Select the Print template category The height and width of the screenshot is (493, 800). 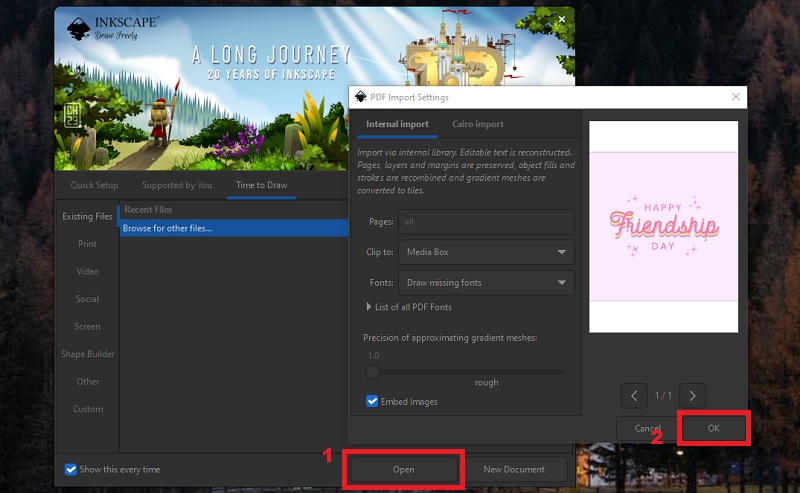(x=87, y=244)
